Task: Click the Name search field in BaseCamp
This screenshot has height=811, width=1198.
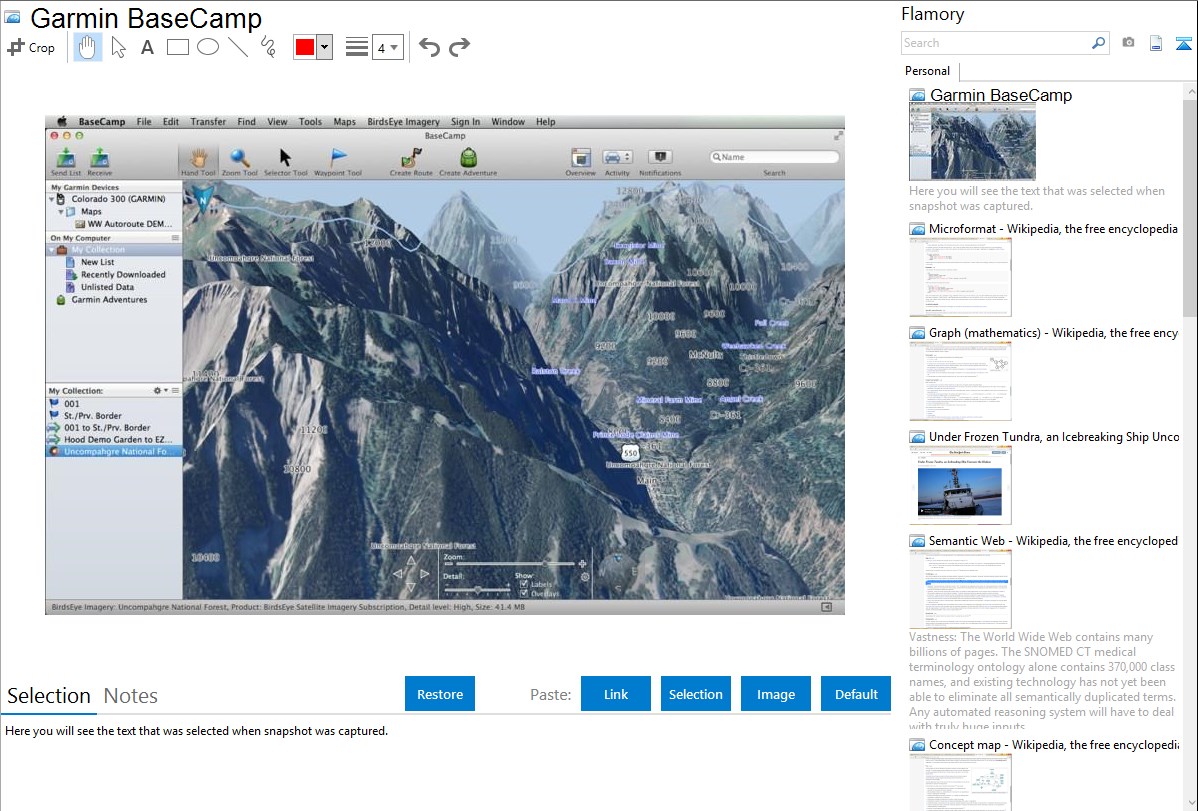Action: point(774,157)
